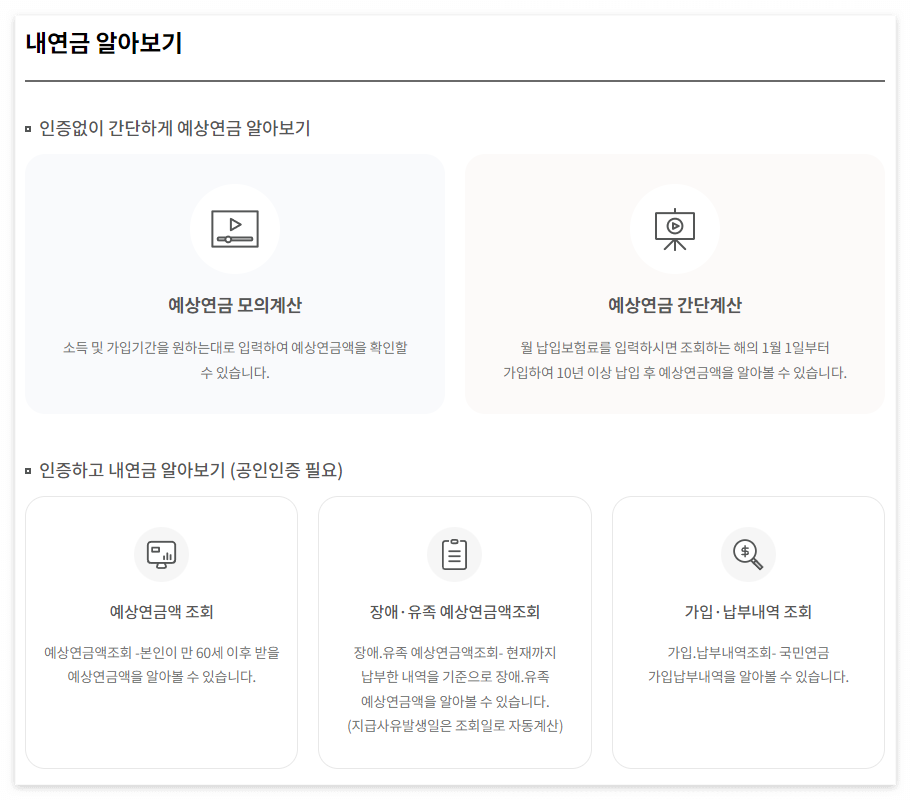Select the 예상연금액 조회 card
This screenshot has height=800, width=911.
point(162,630)
